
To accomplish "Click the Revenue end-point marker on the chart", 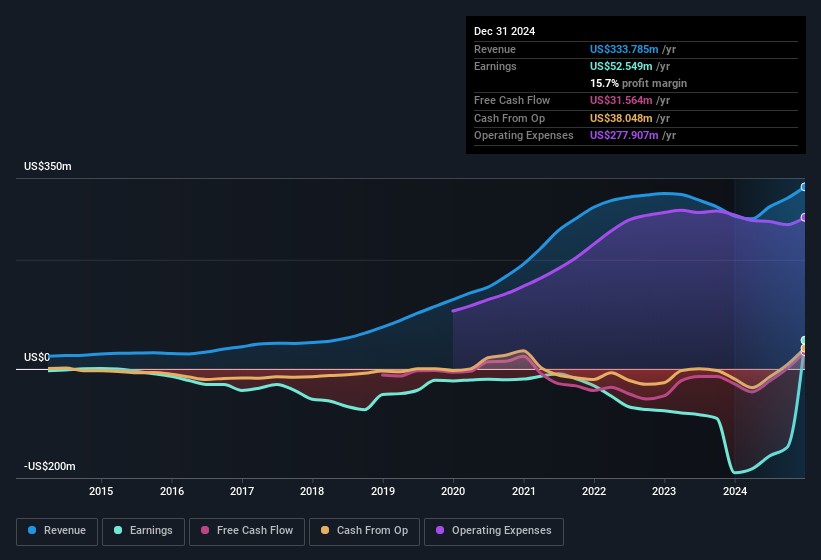I will click(x=804, y=187).
